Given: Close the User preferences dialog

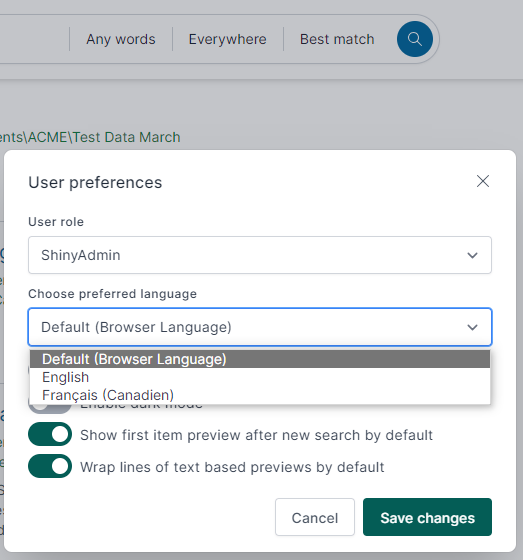Looking at the screenshot, I should coord(483,181).
